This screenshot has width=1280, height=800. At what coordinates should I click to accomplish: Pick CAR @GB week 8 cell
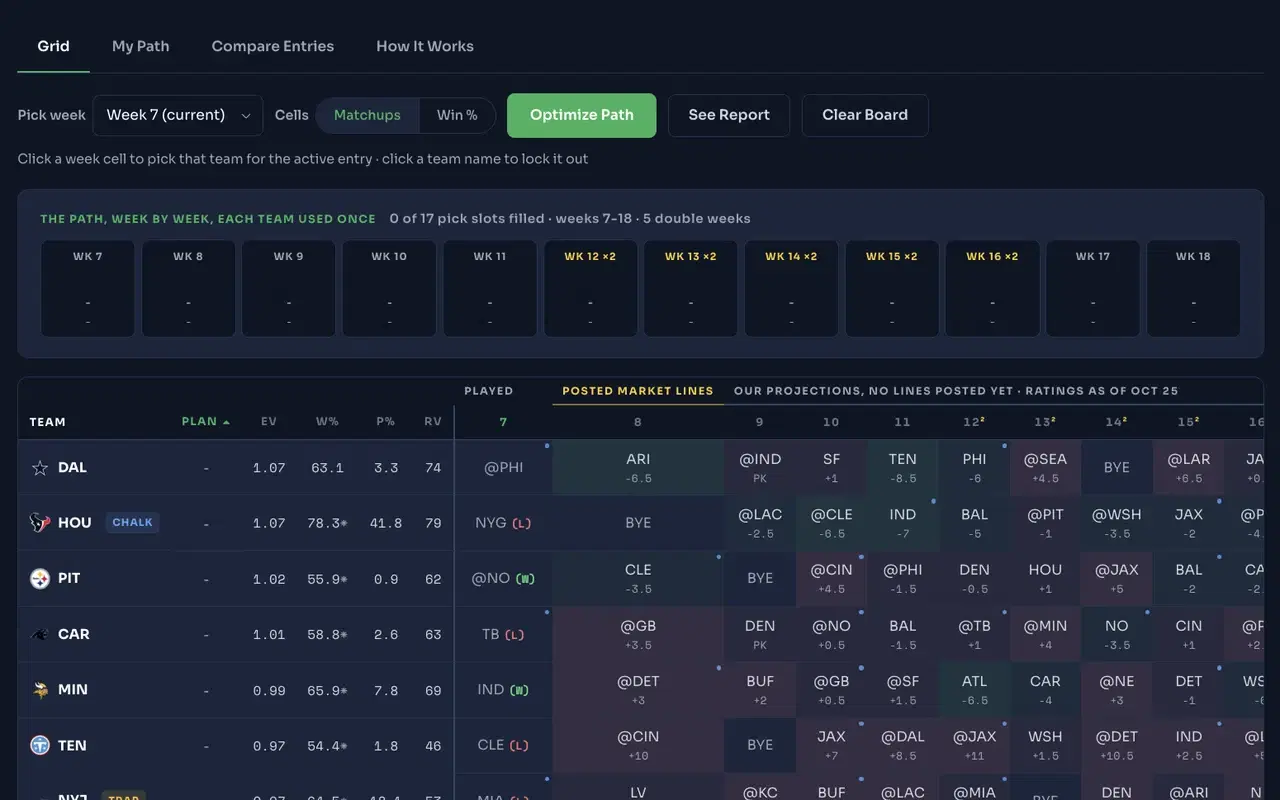point(638,634)
